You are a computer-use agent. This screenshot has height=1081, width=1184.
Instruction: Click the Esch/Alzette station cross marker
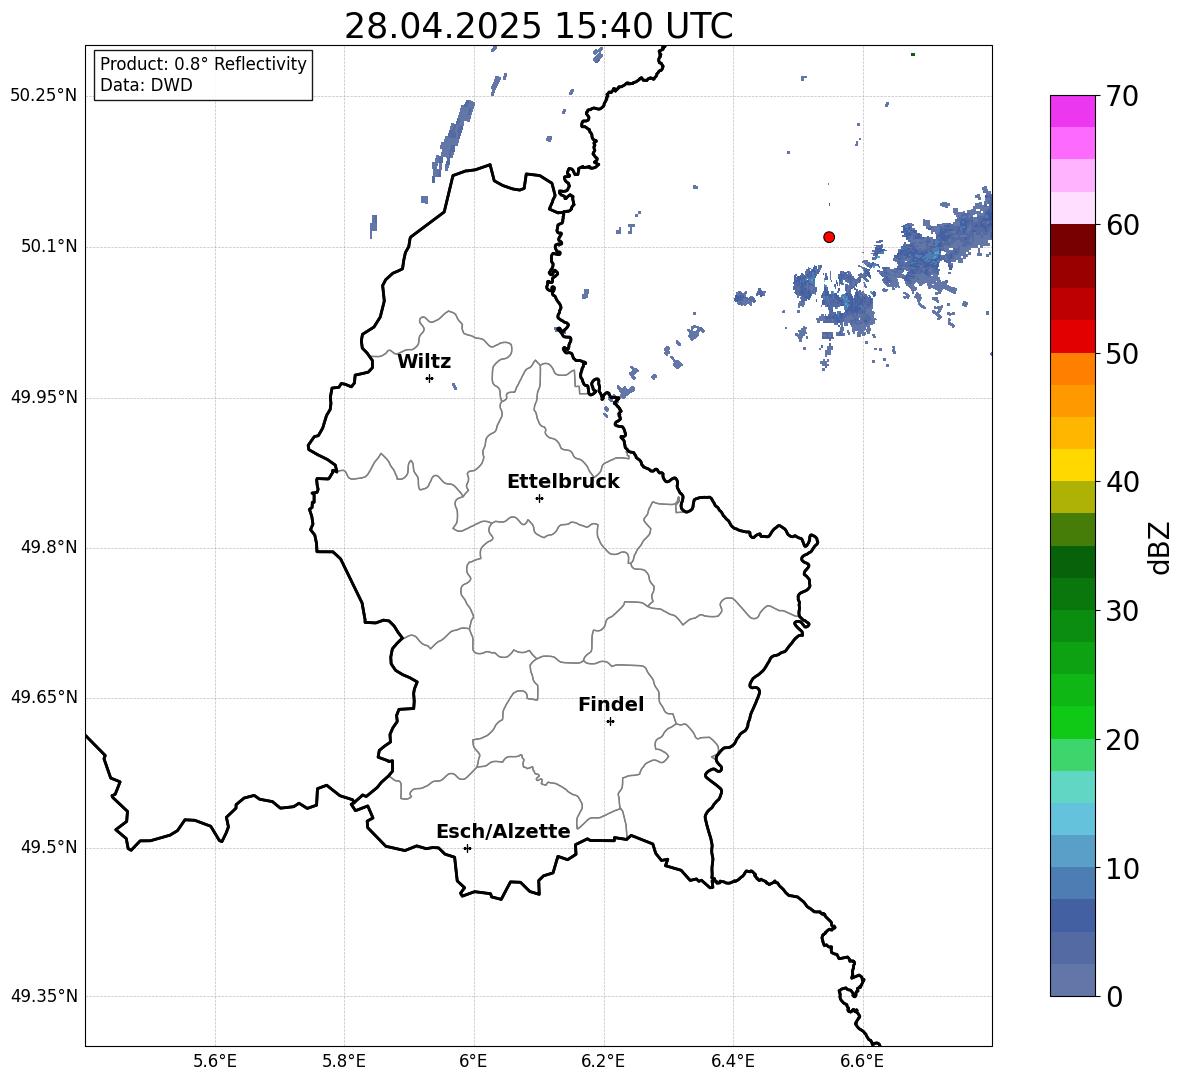tap(467, 848)
